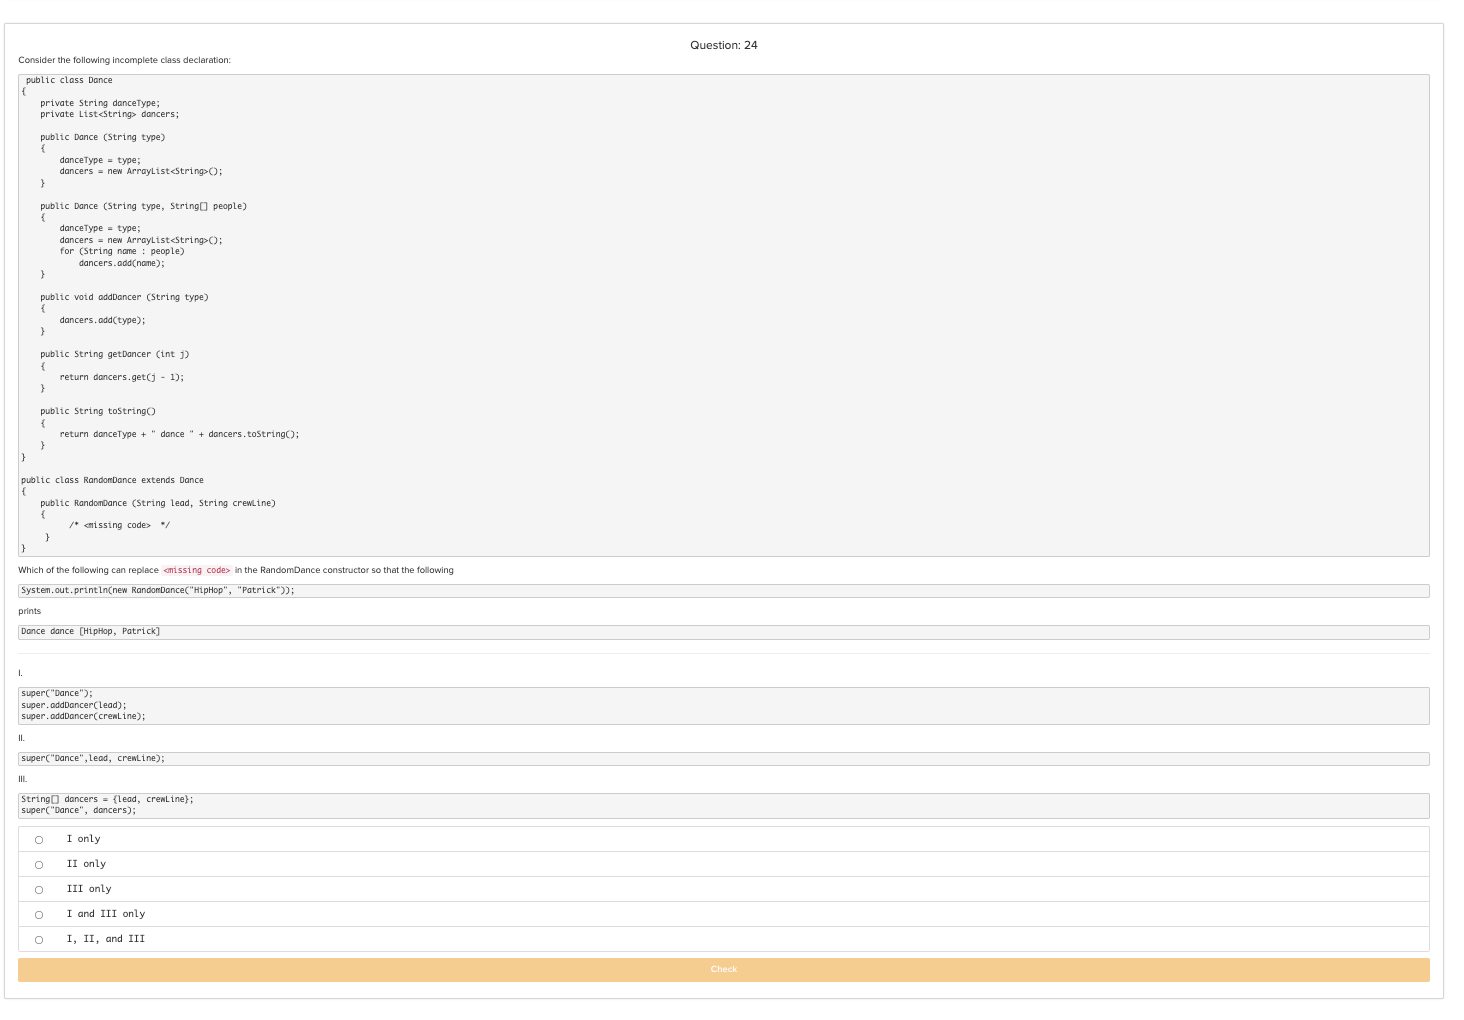This screenshot has width=1464, height=1020.
Task: Click the red <missing code> inline tag
Action: (196, 570)
